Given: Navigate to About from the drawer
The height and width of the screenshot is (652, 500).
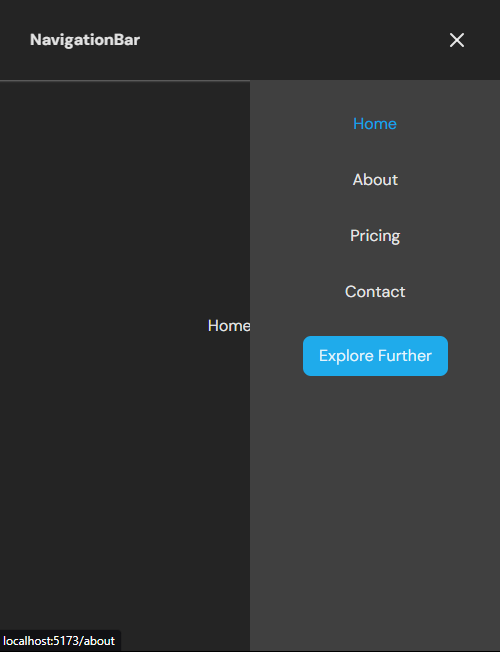Looking at the screenshot, I should [x=375, y=180].
